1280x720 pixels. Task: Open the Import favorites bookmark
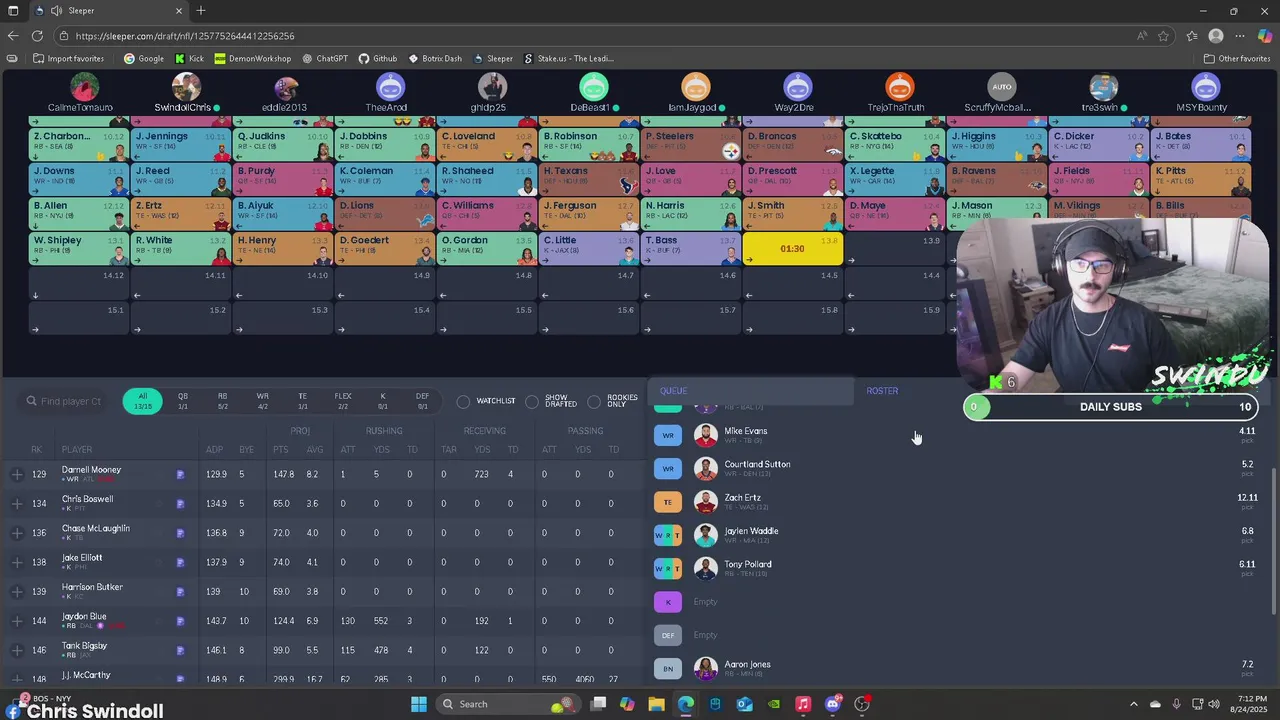(68, 58)
